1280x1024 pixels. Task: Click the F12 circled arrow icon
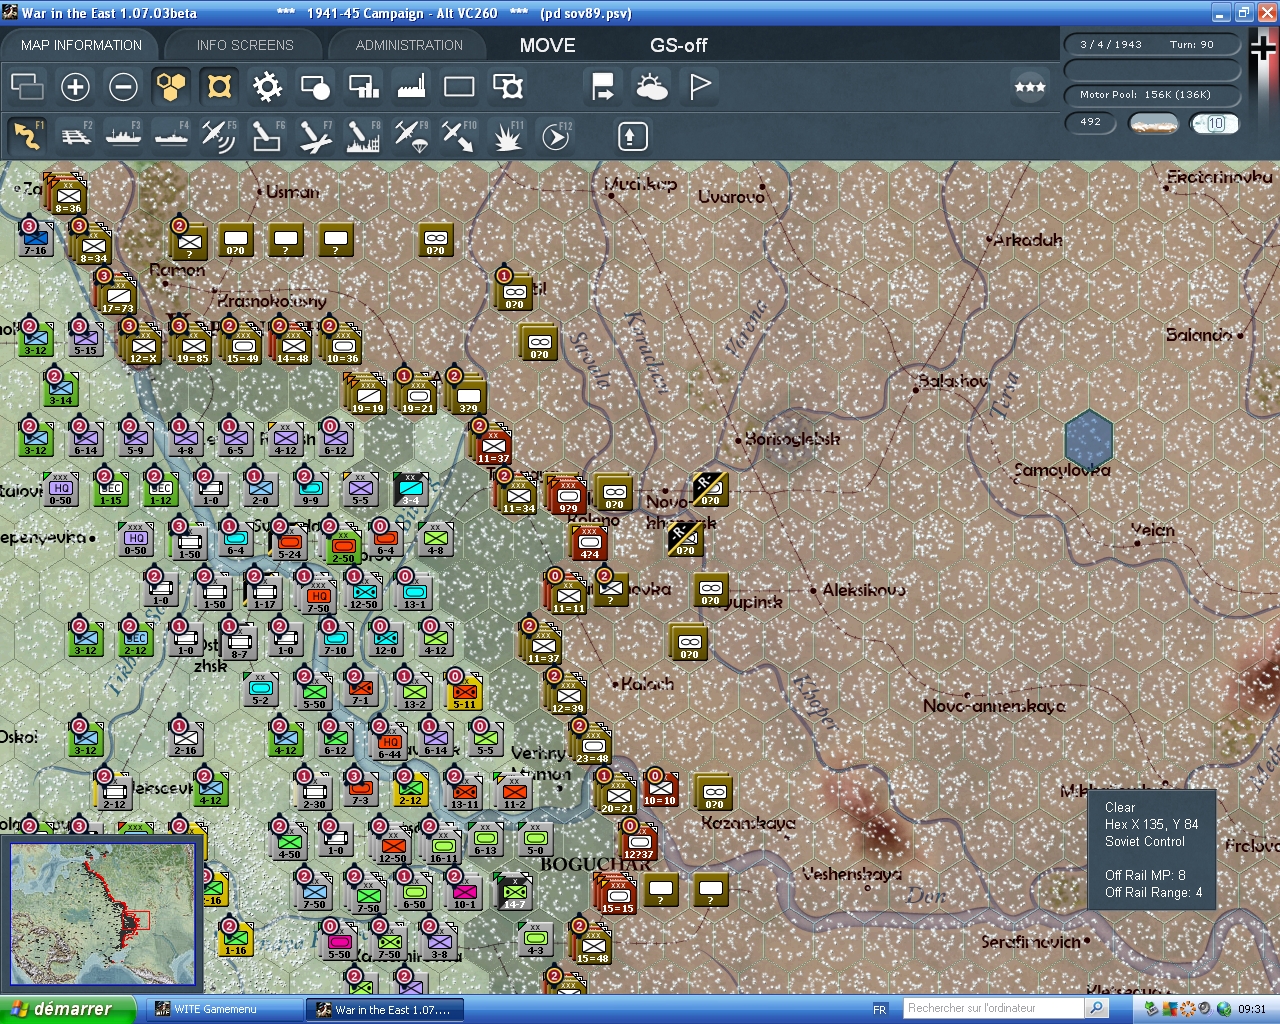(x=556, y=135)
